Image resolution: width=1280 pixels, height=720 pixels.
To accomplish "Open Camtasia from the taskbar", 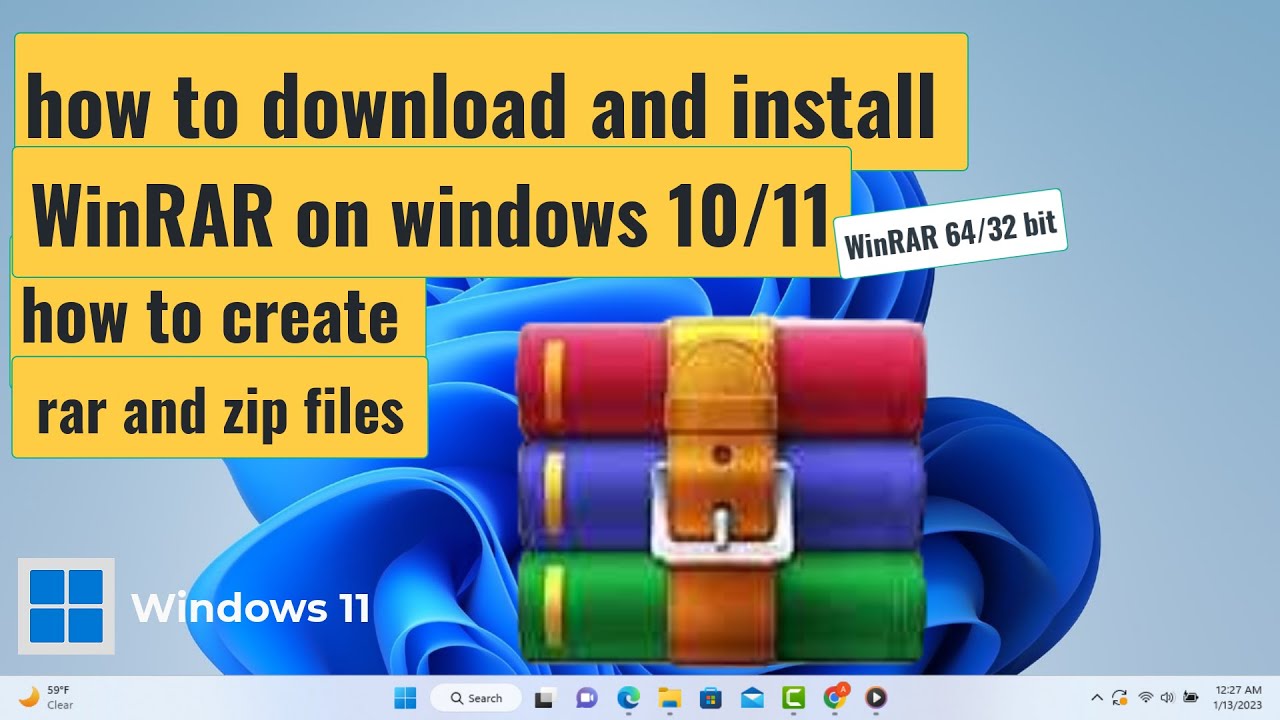I will pos(793,698).
